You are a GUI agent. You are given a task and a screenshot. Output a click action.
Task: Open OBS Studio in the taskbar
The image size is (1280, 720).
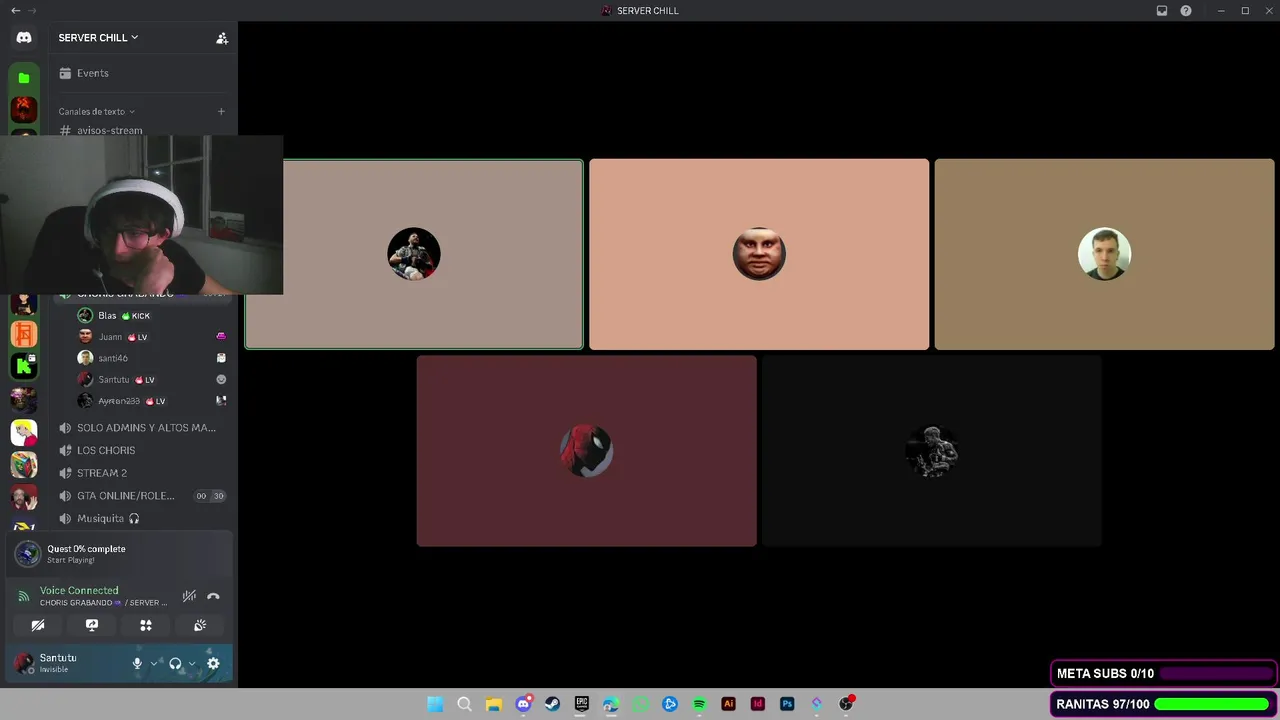point(846,704)
